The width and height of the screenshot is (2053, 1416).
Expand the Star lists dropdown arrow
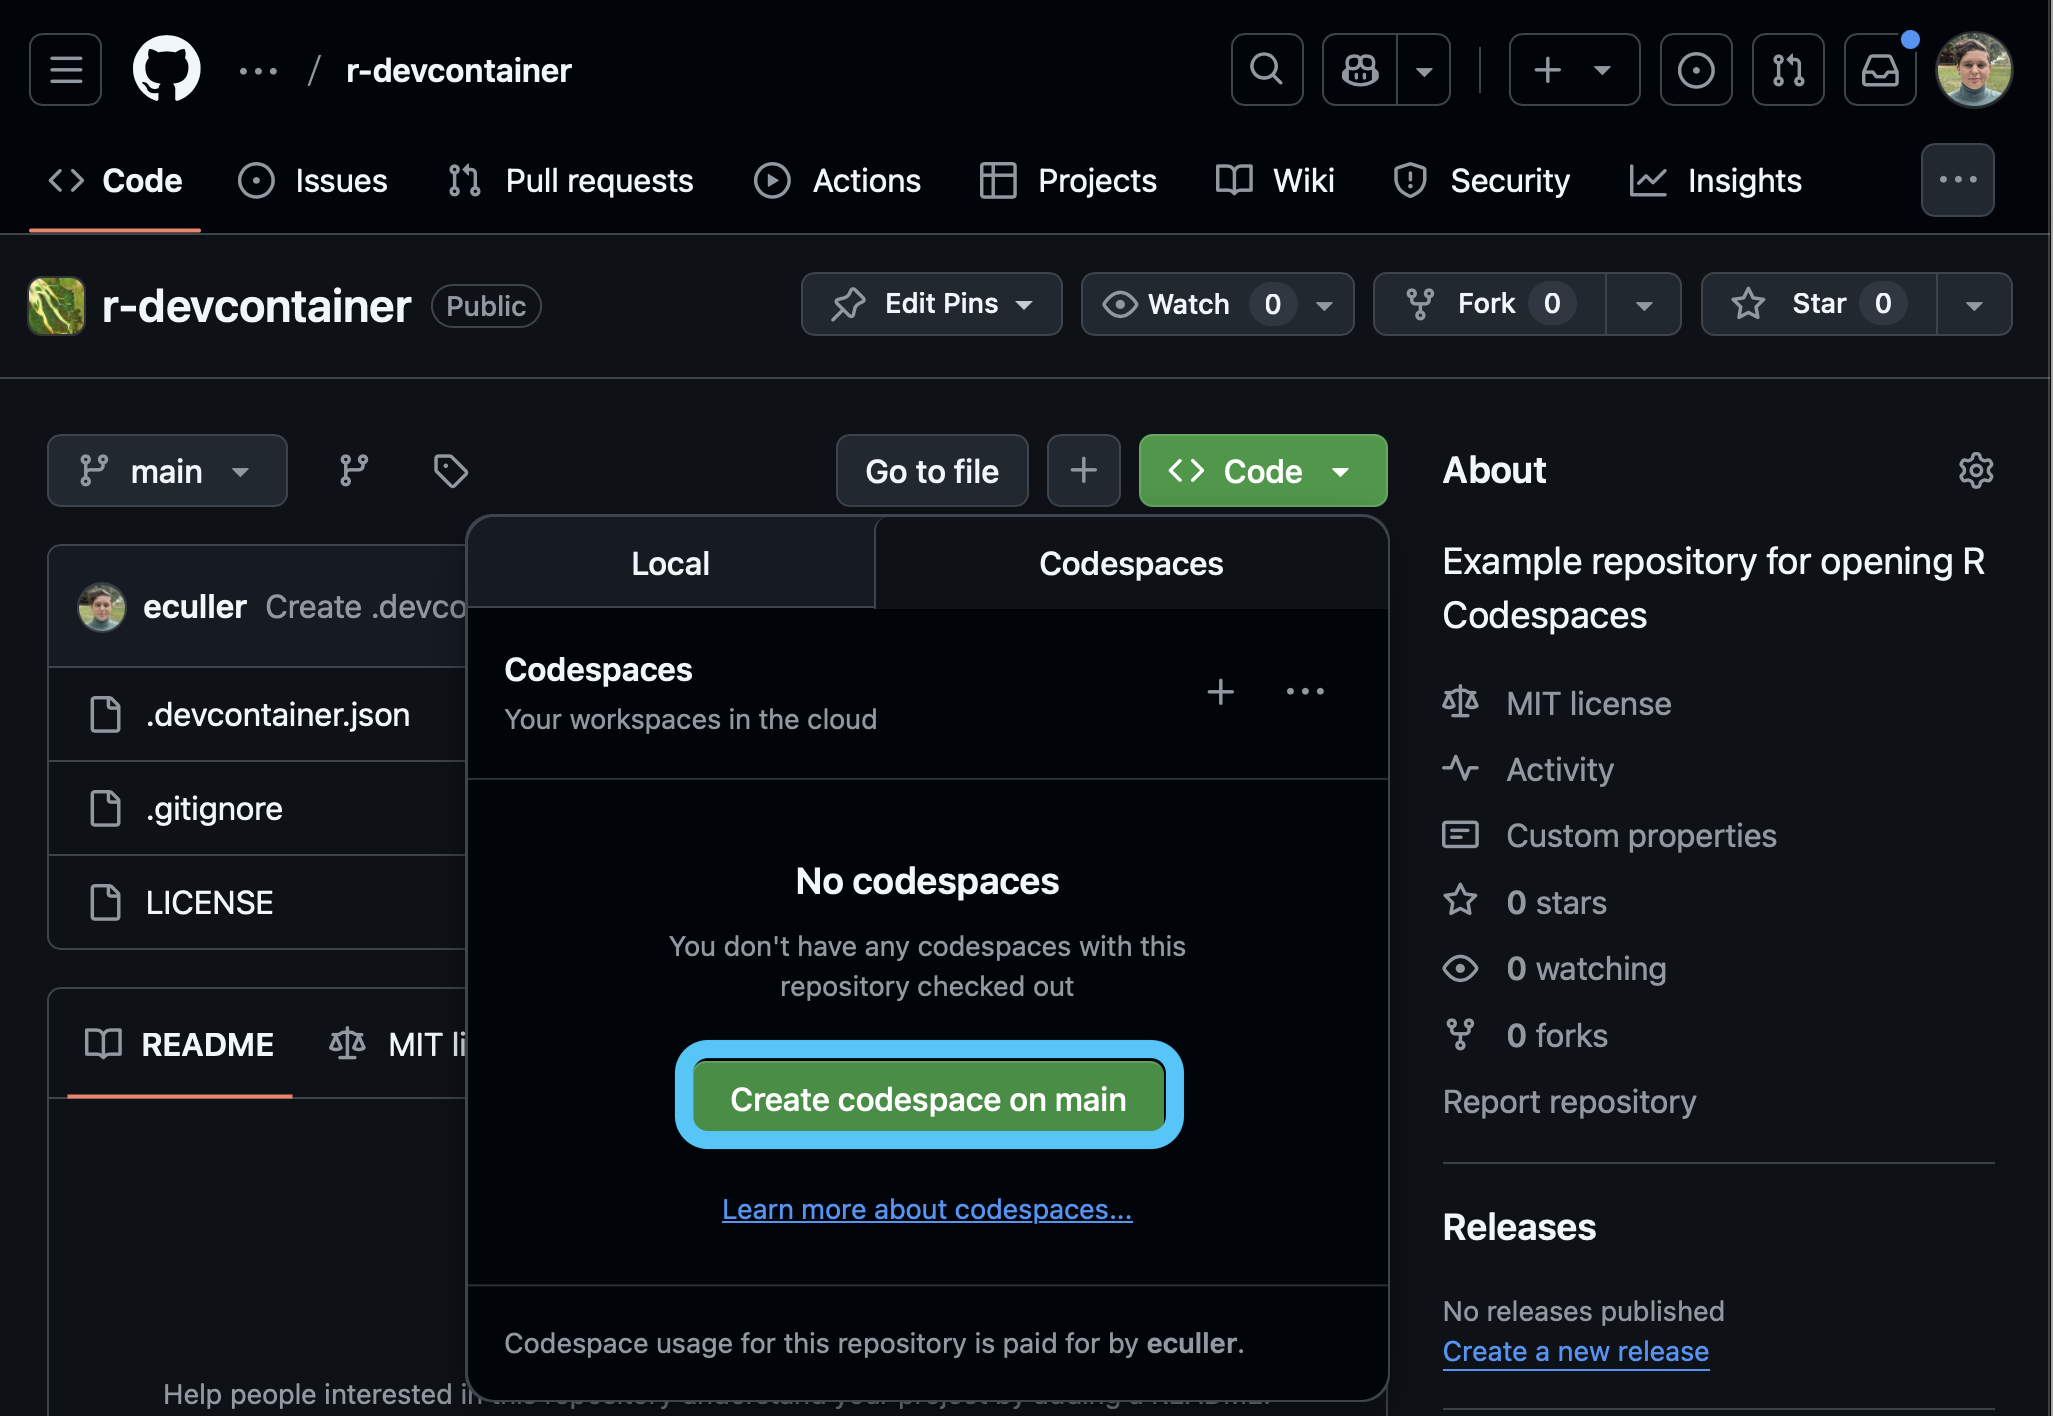[1975, 304]
